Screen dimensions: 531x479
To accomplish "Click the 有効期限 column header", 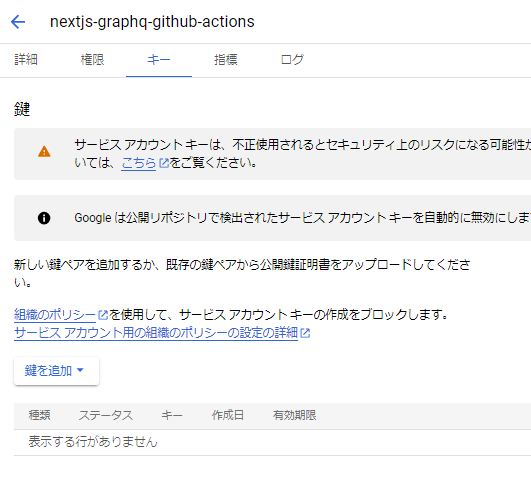I will tap(295, 415).
